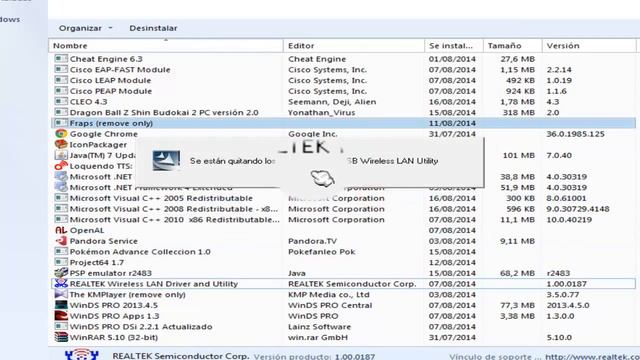This screenshot has width=640, height=360.
Task: Open the http://www.realtek support link
Action: [x=592, y=356]
